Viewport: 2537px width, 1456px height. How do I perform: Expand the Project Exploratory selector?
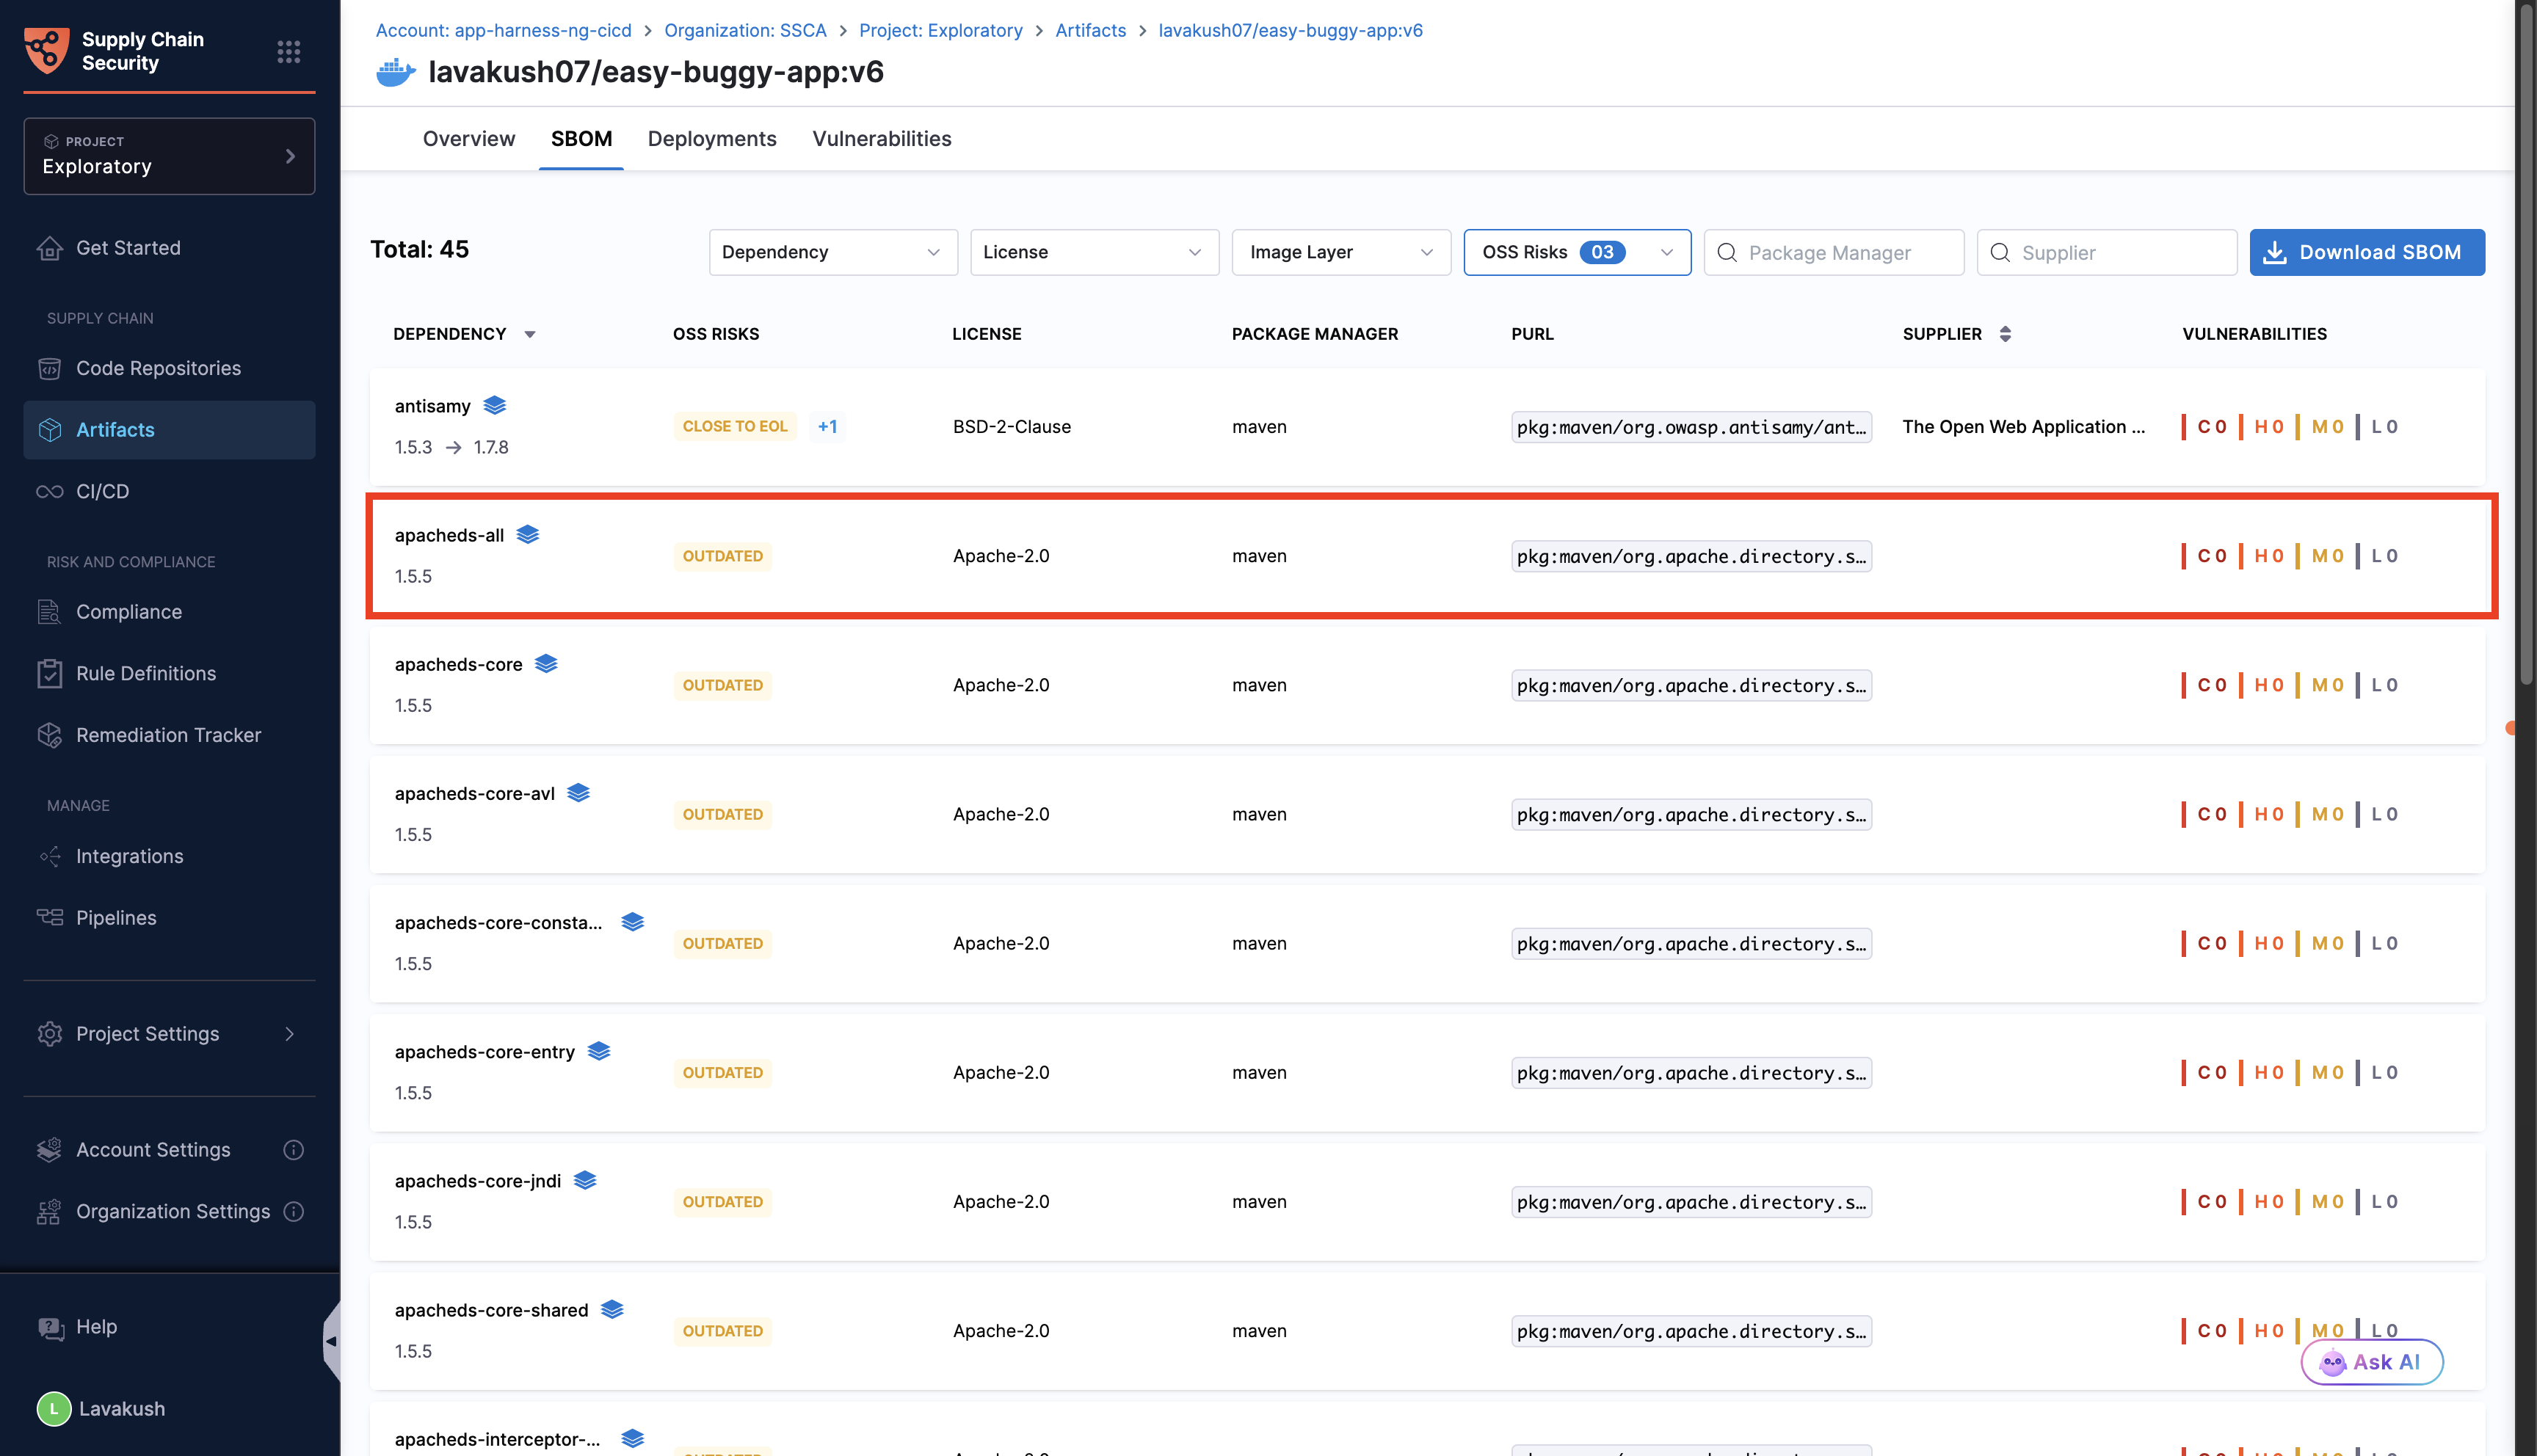coord(169,156)
